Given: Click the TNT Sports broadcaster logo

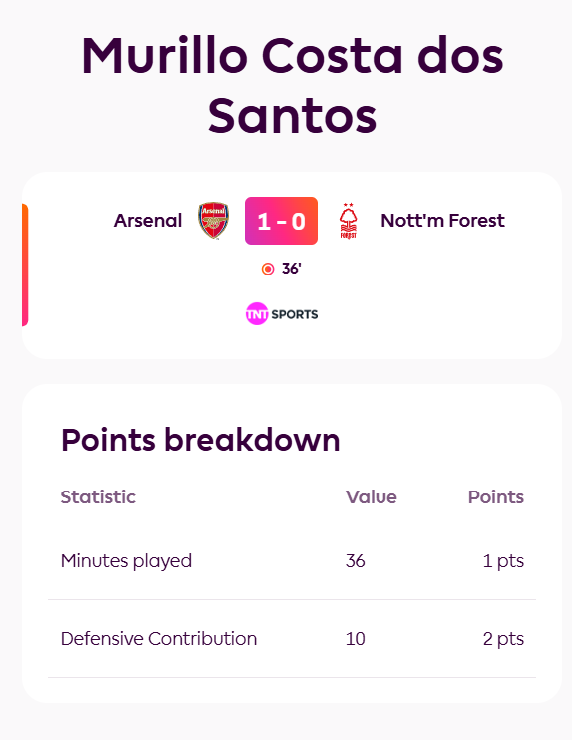Looking at the screenshot, I should tap(282, 314).
